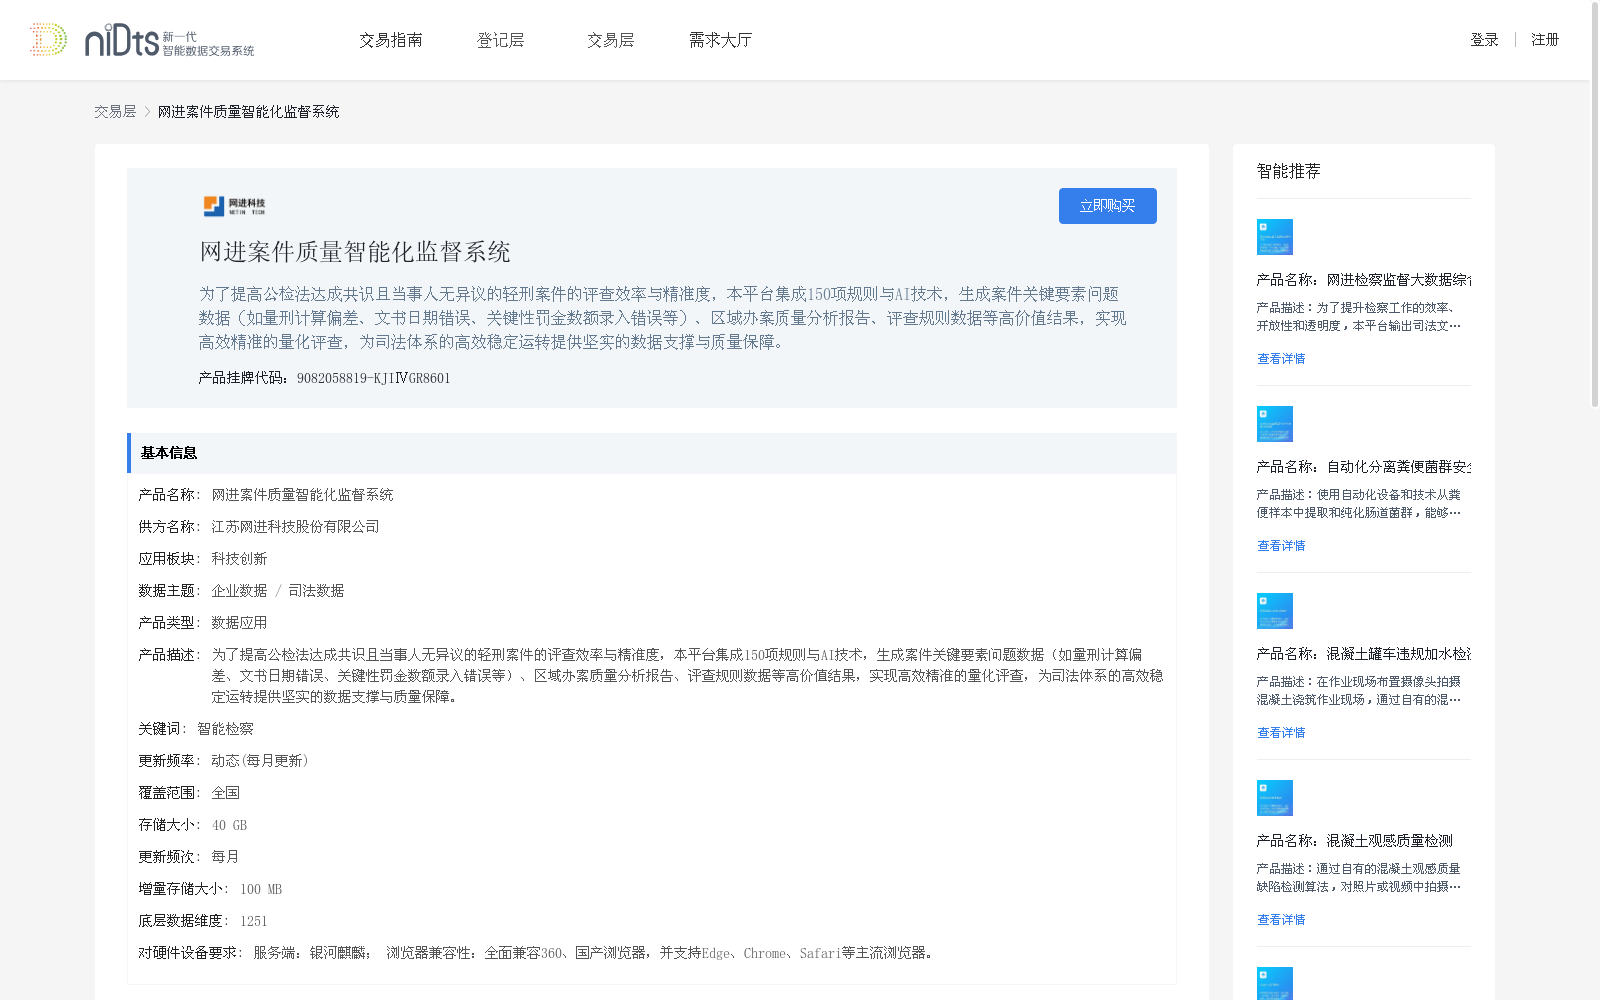This screenshot has height=1000, width=1600.
Task: Click the page vertical scrollbar
Action: pos(1595,205)
